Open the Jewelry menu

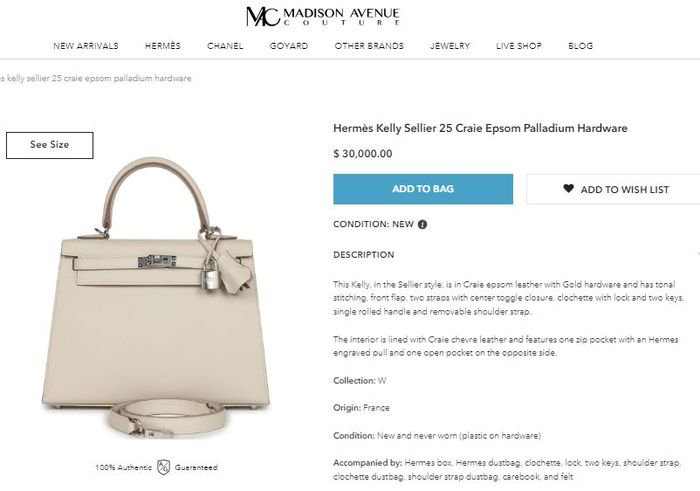click(450, 46)
